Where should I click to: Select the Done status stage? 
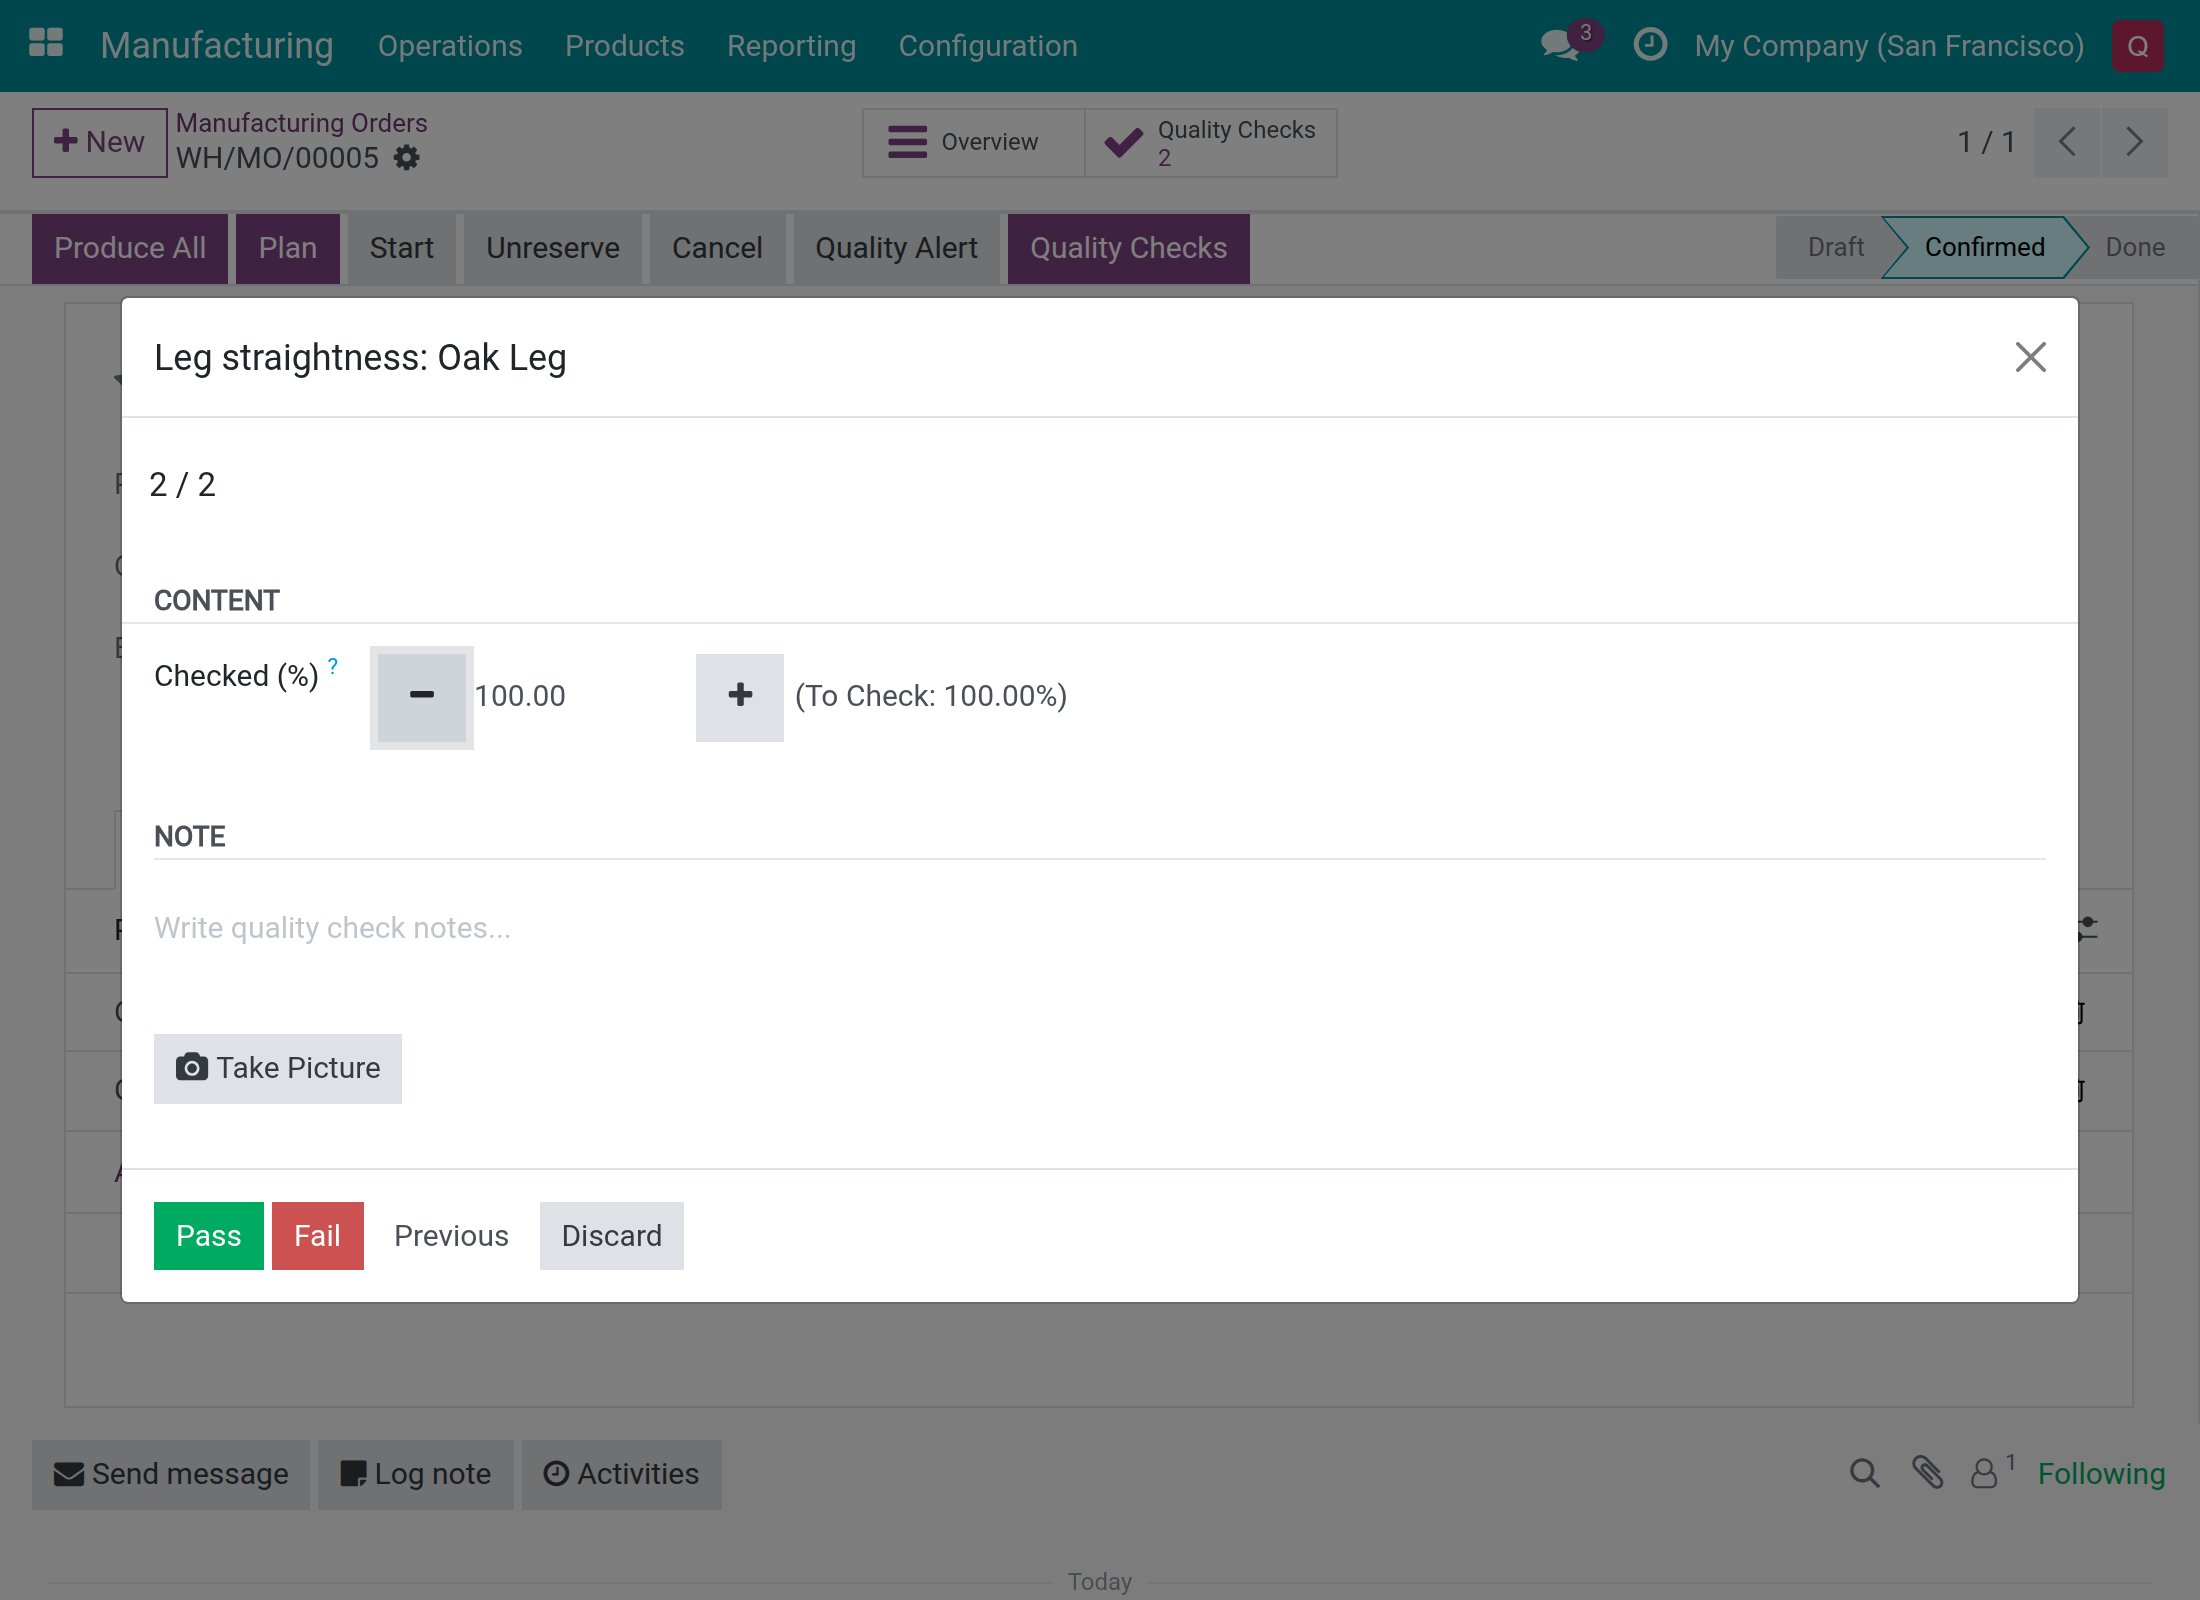(2134, 247)
